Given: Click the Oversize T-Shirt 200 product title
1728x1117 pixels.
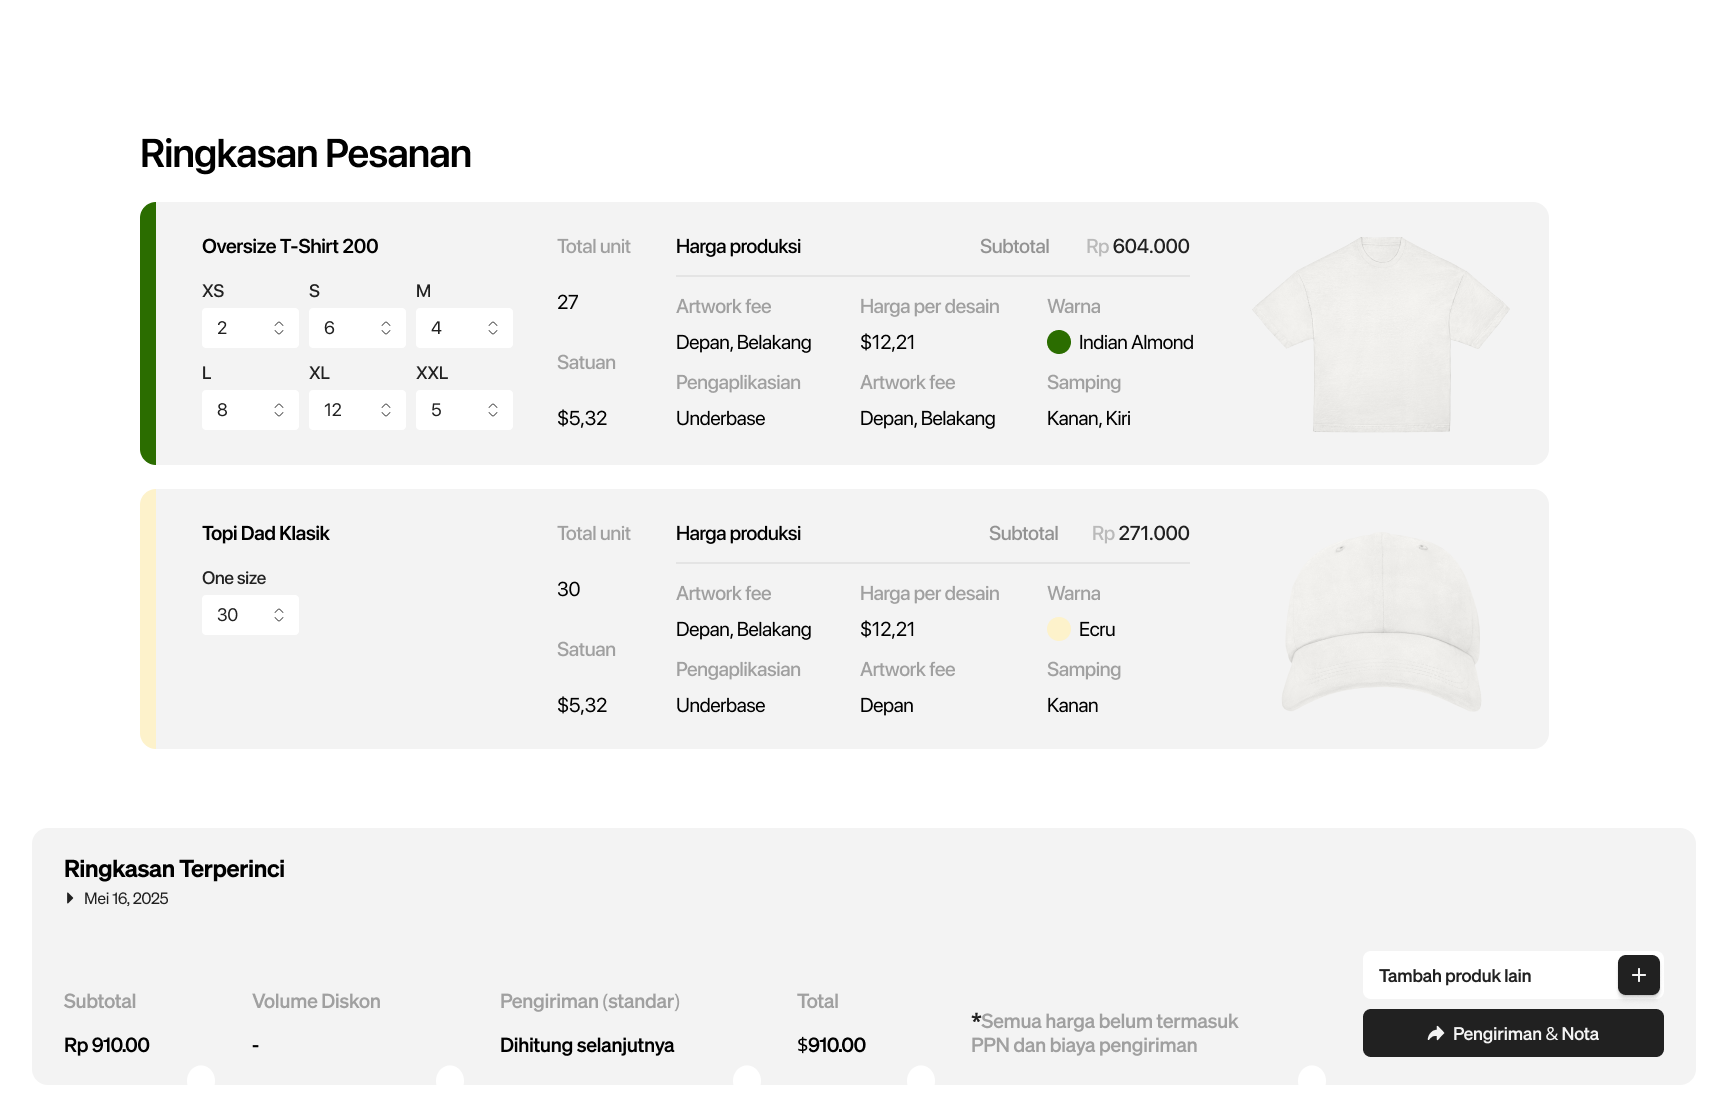Looking at the screenshot, I should (x=290, y=246).
